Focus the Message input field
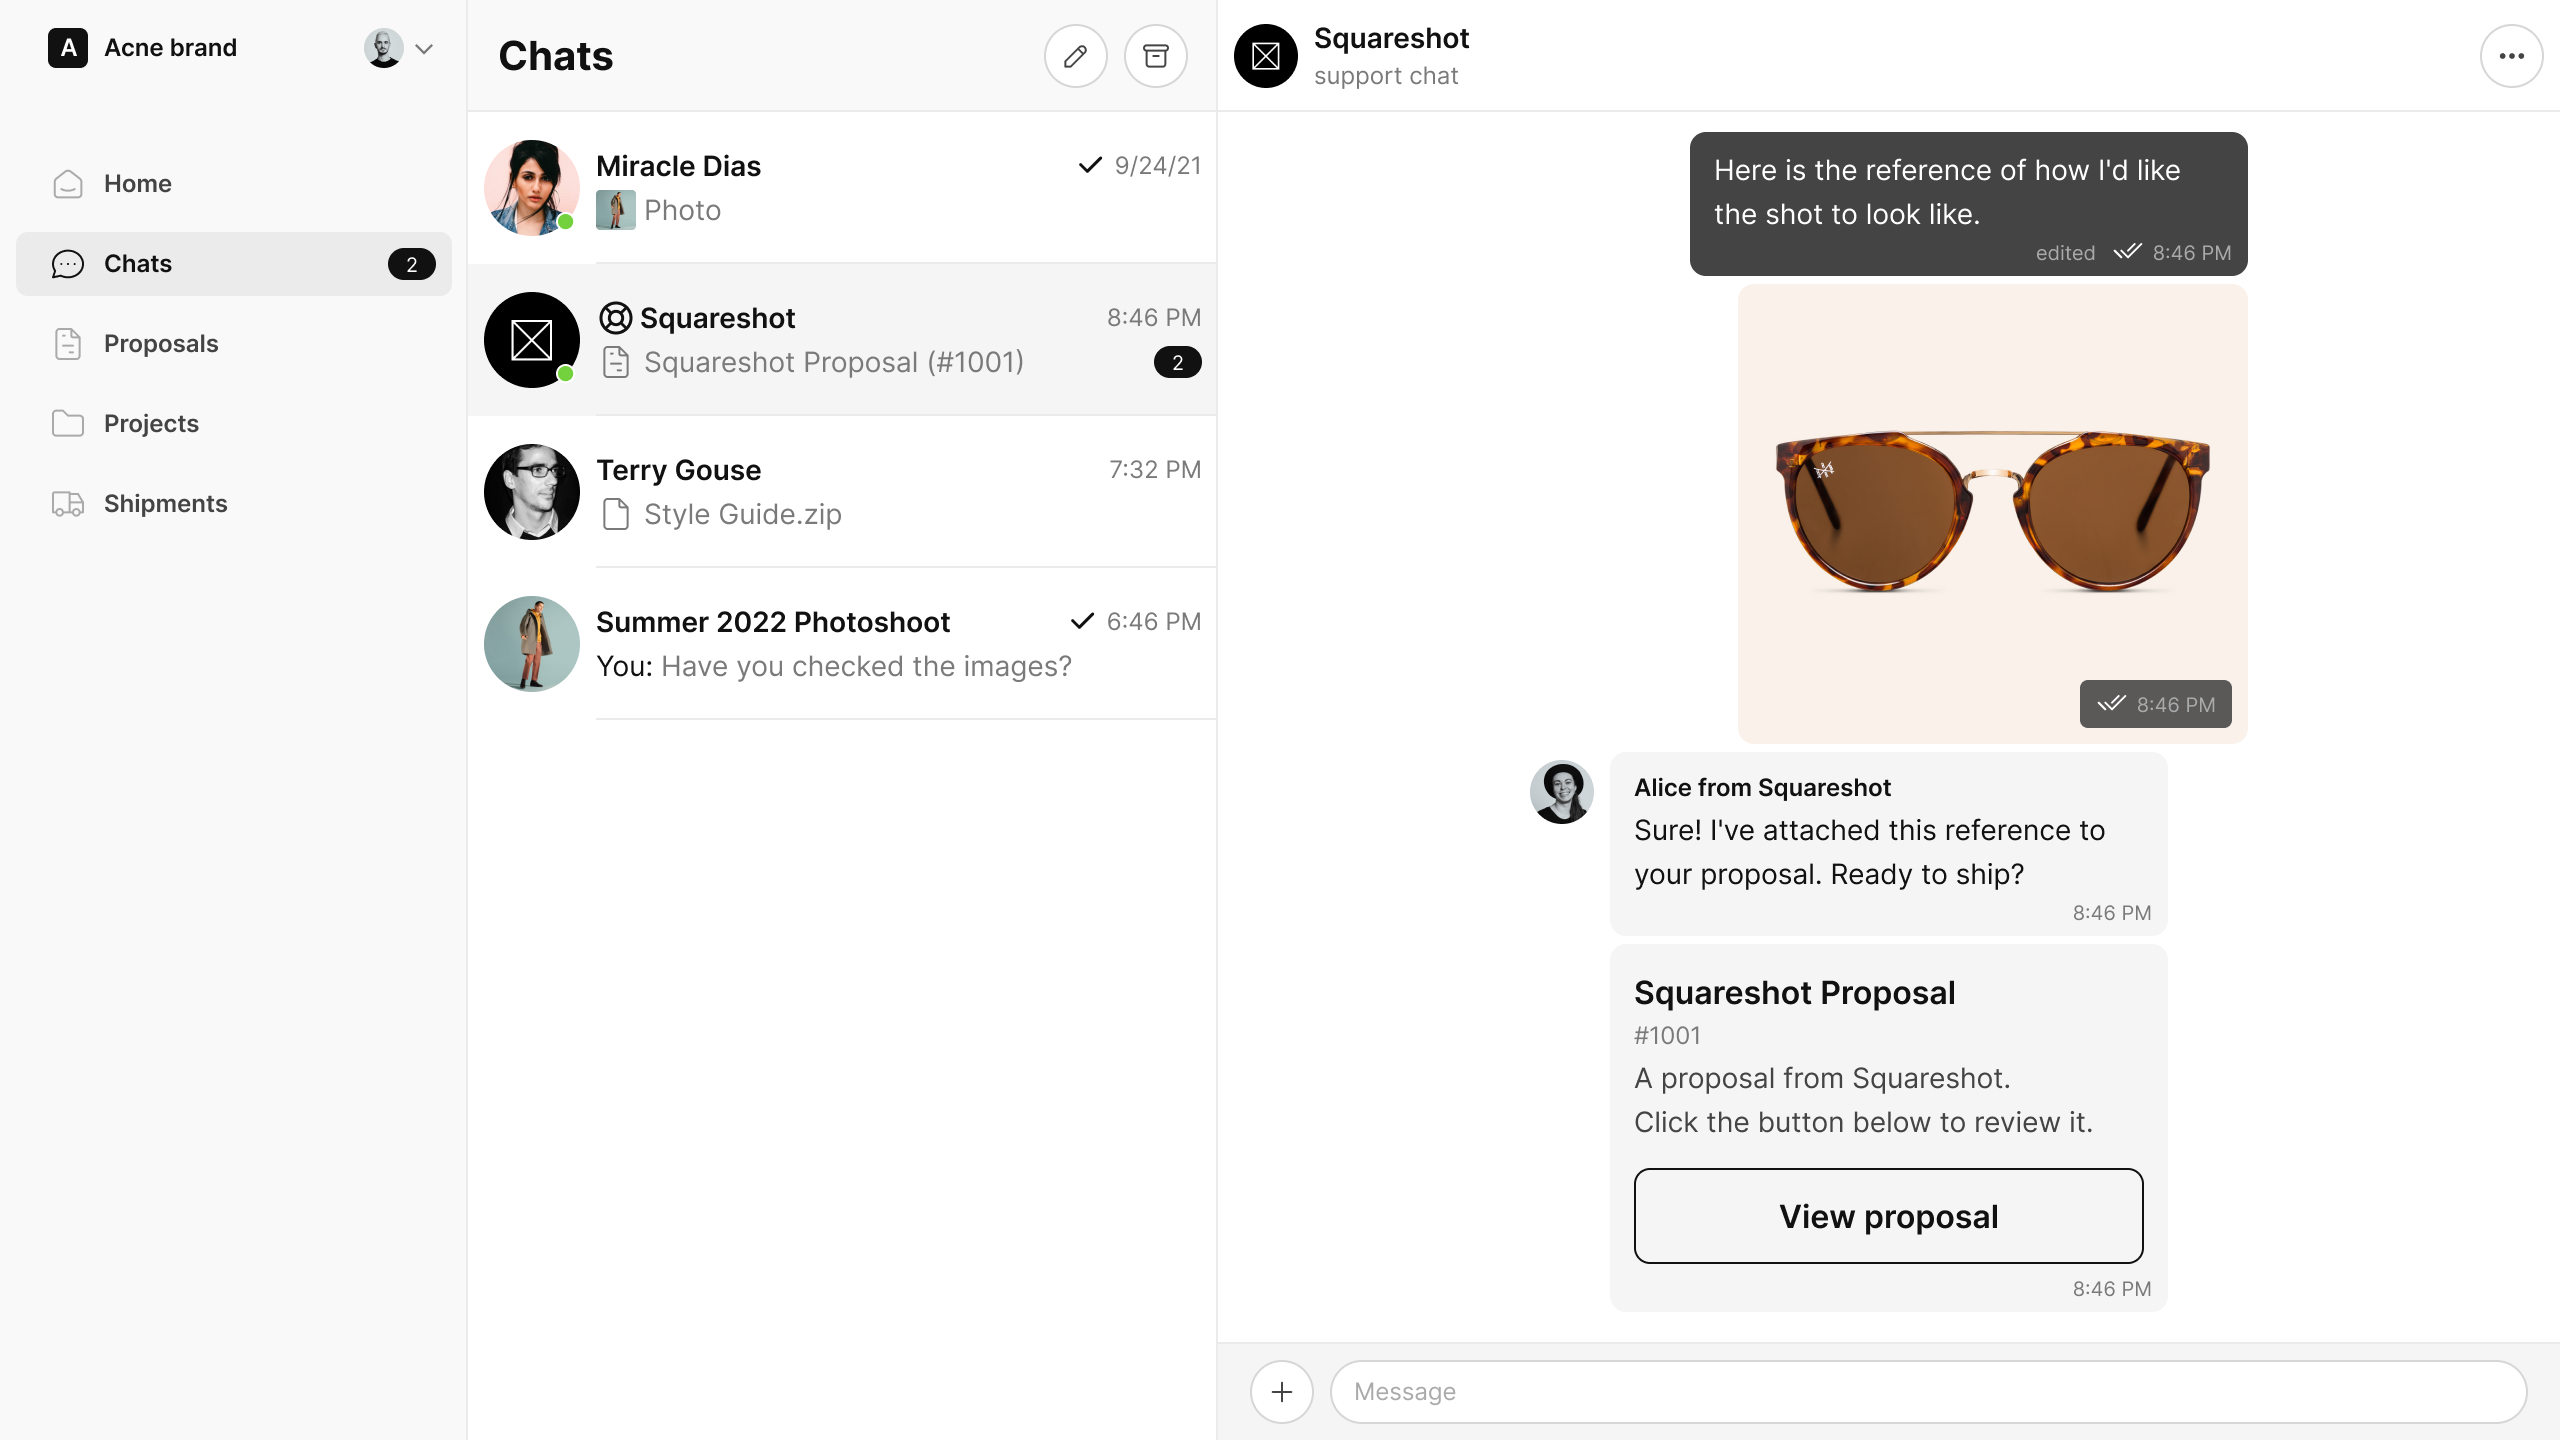The width and height of the screenshot is (2560, 1440). [1928, 1391]
